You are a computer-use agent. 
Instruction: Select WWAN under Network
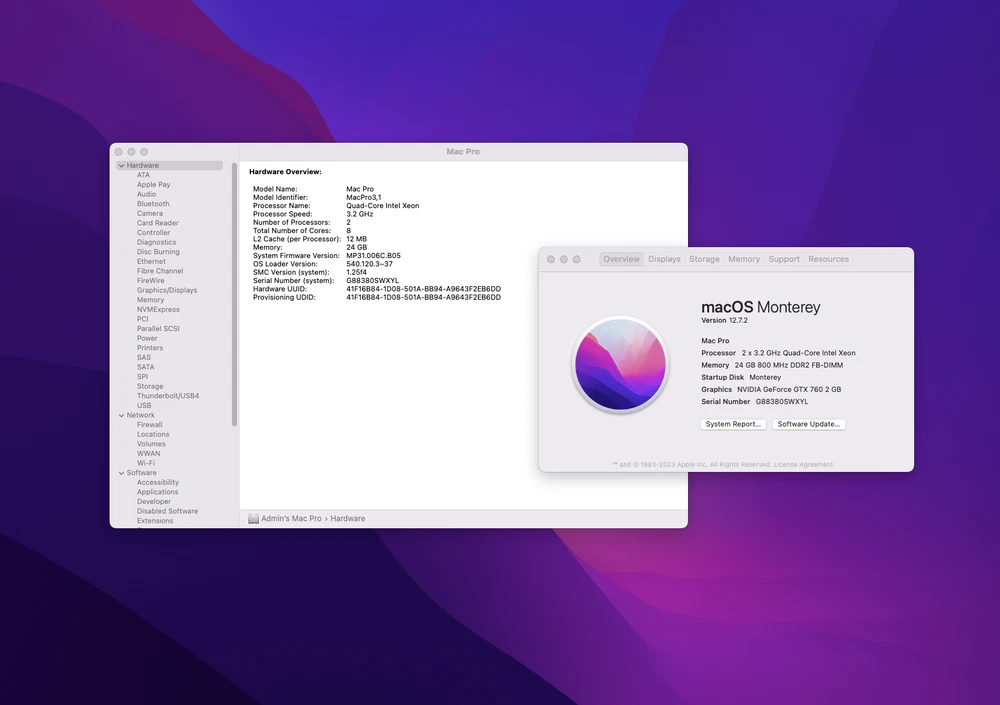tap(149, 454)
